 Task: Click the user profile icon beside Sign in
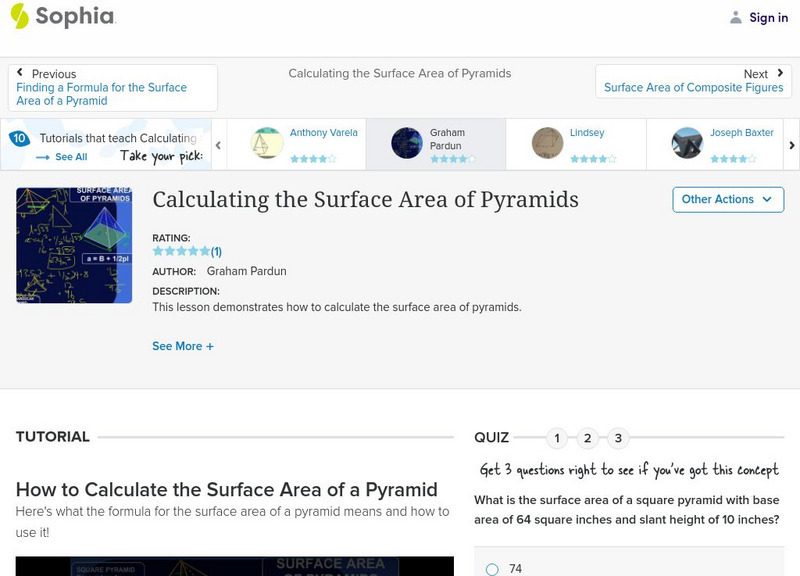point(736,17)
